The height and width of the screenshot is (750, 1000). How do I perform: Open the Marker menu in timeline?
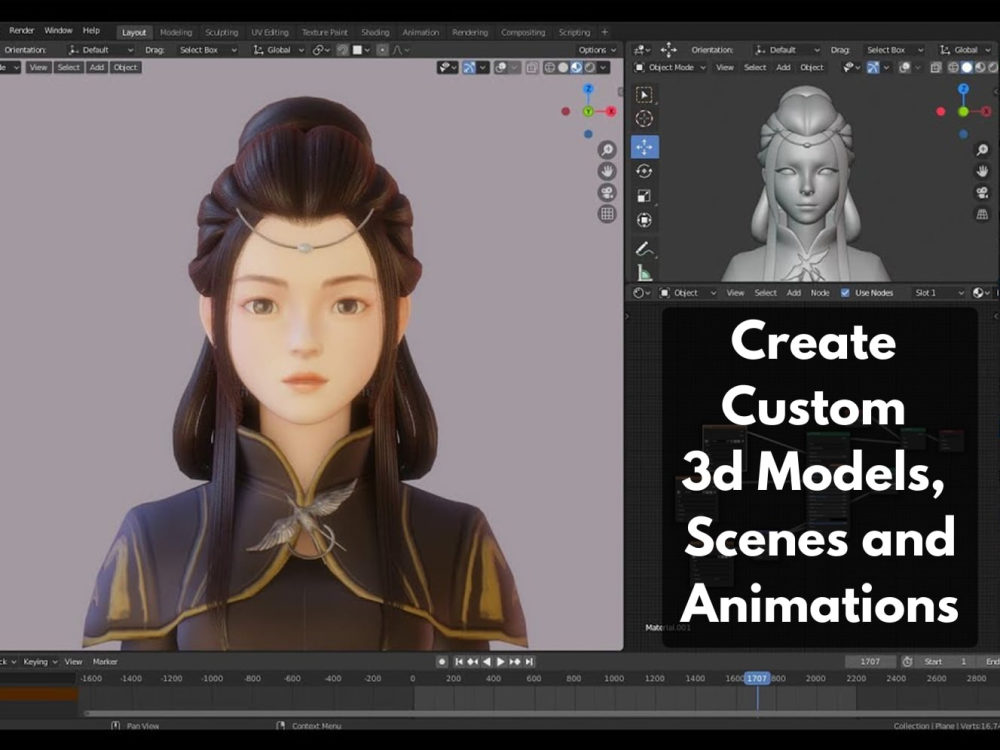click(105, 662)
